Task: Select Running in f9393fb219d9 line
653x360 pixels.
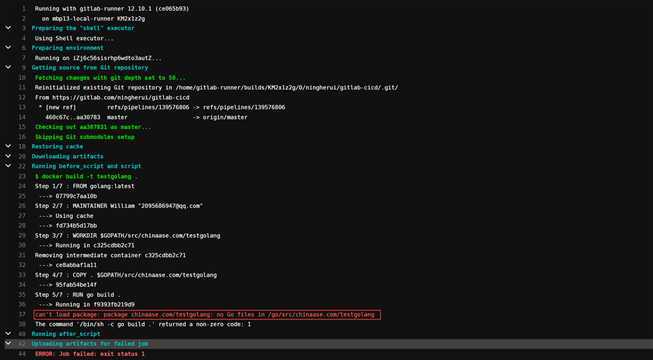Action: pos(86,305)
